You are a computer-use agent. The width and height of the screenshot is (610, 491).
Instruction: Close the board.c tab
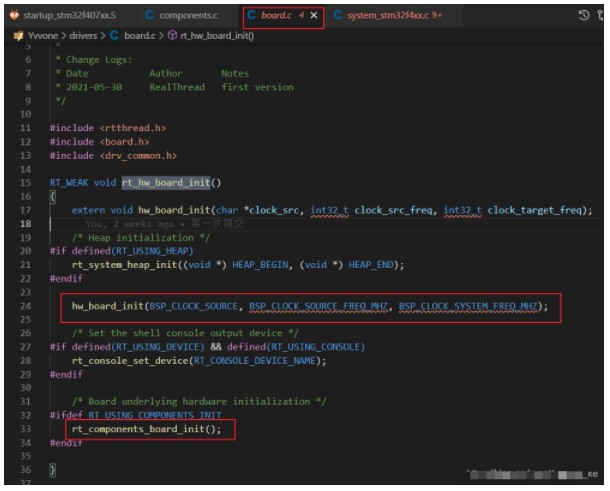pyautogui.click(x=314, y=16)
